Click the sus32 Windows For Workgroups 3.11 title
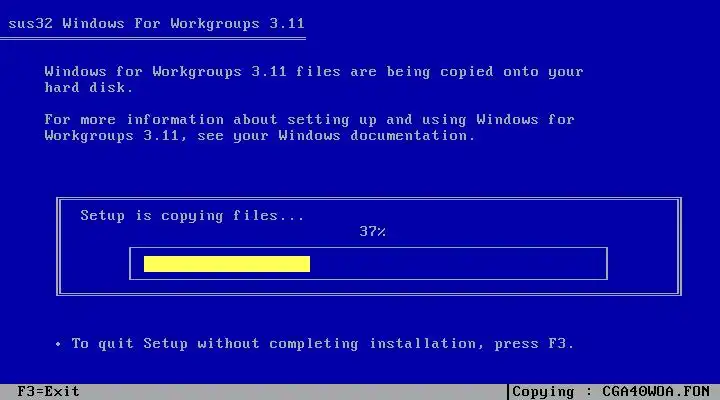 pyautogui.click(x=156, y=23)
